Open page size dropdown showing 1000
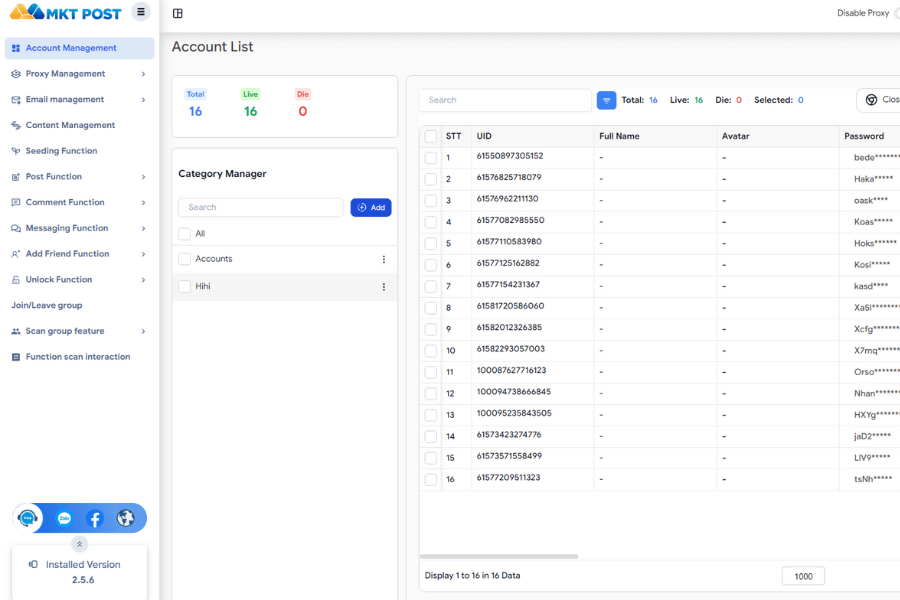The height and width of the screenshot is (600, 900). coord(803,576)
